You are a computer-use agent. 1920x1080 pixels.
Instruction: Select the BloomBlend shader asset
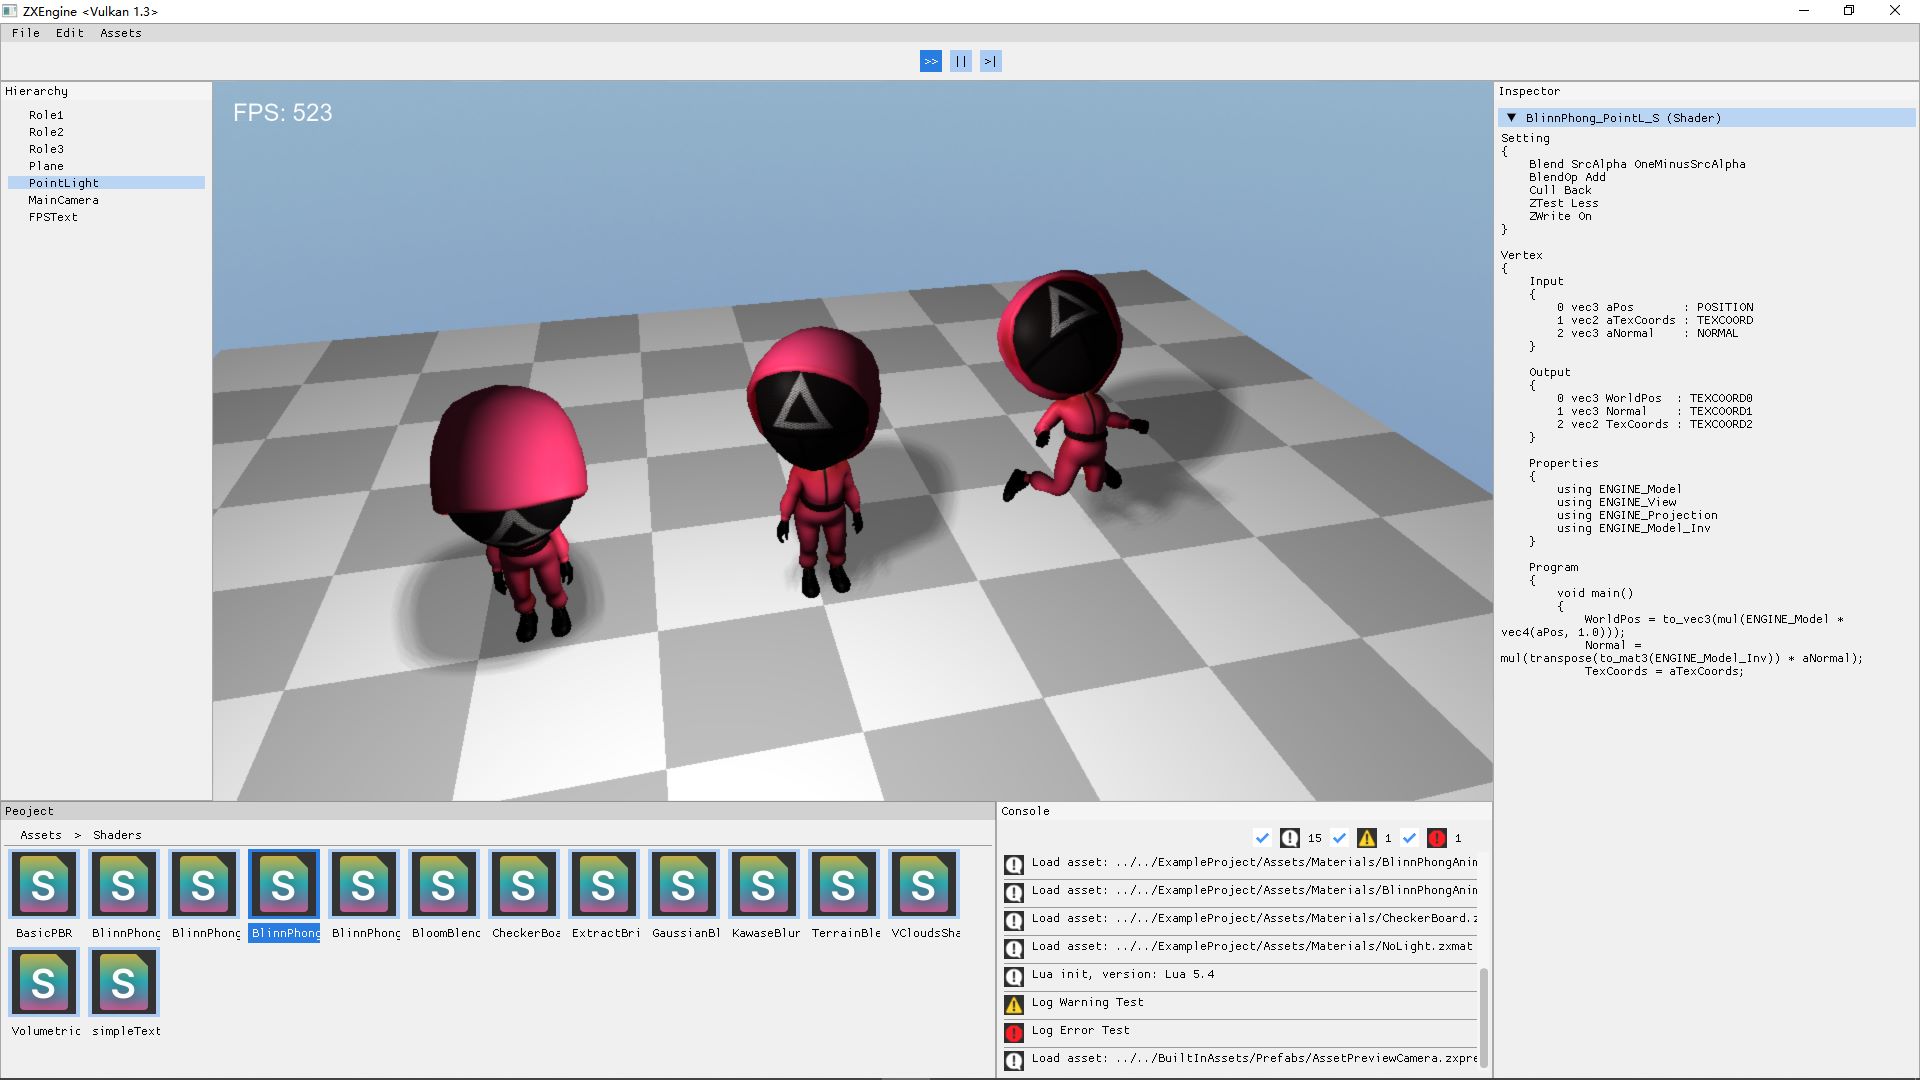click(x=444, y=884)
